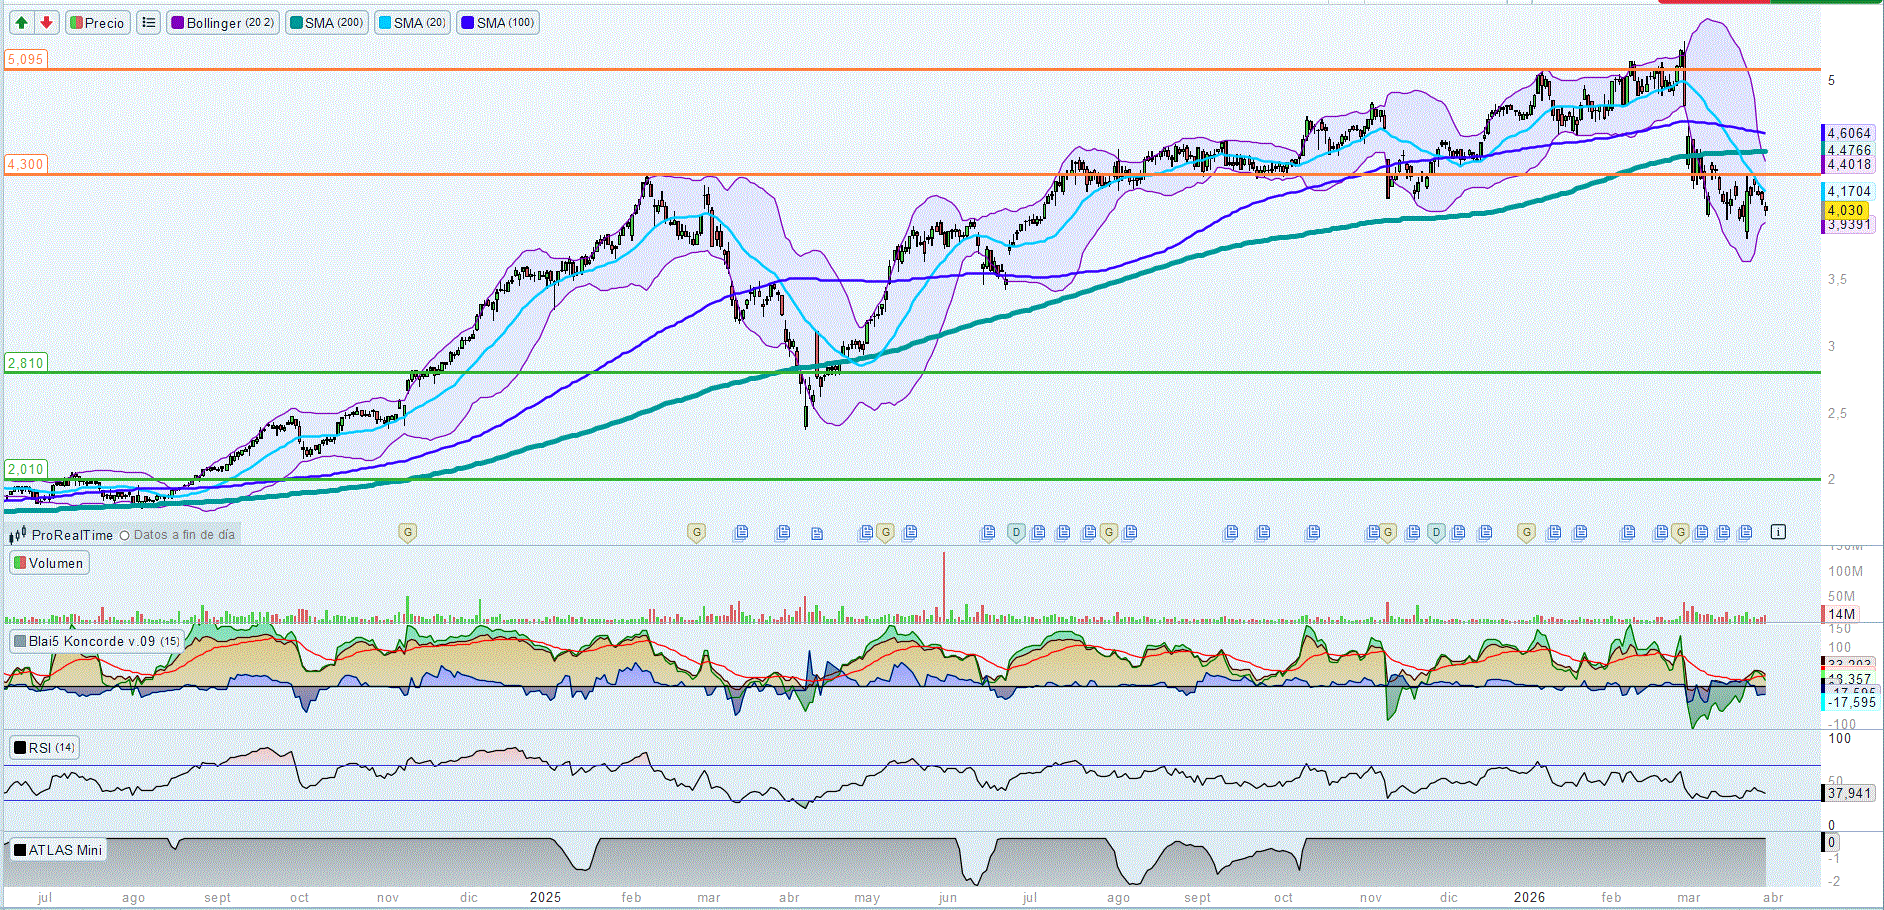Expand the RSI (14) indicator options

coord(44,747)
